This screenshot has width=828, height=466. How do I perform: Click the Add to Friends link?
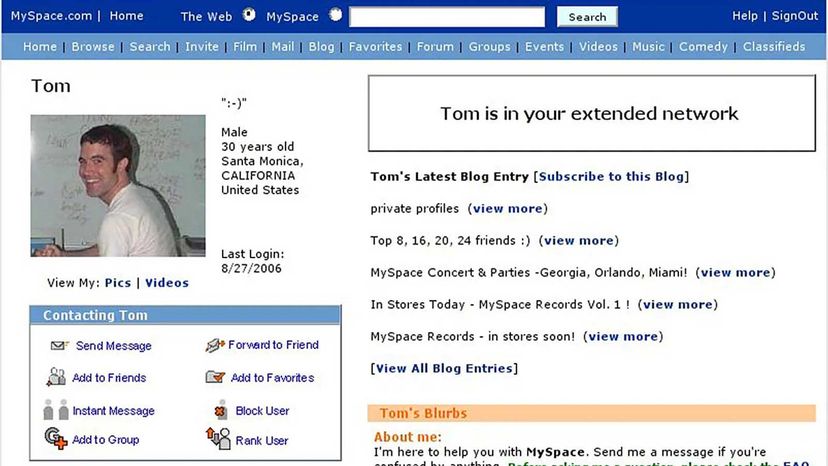(109, 377)
